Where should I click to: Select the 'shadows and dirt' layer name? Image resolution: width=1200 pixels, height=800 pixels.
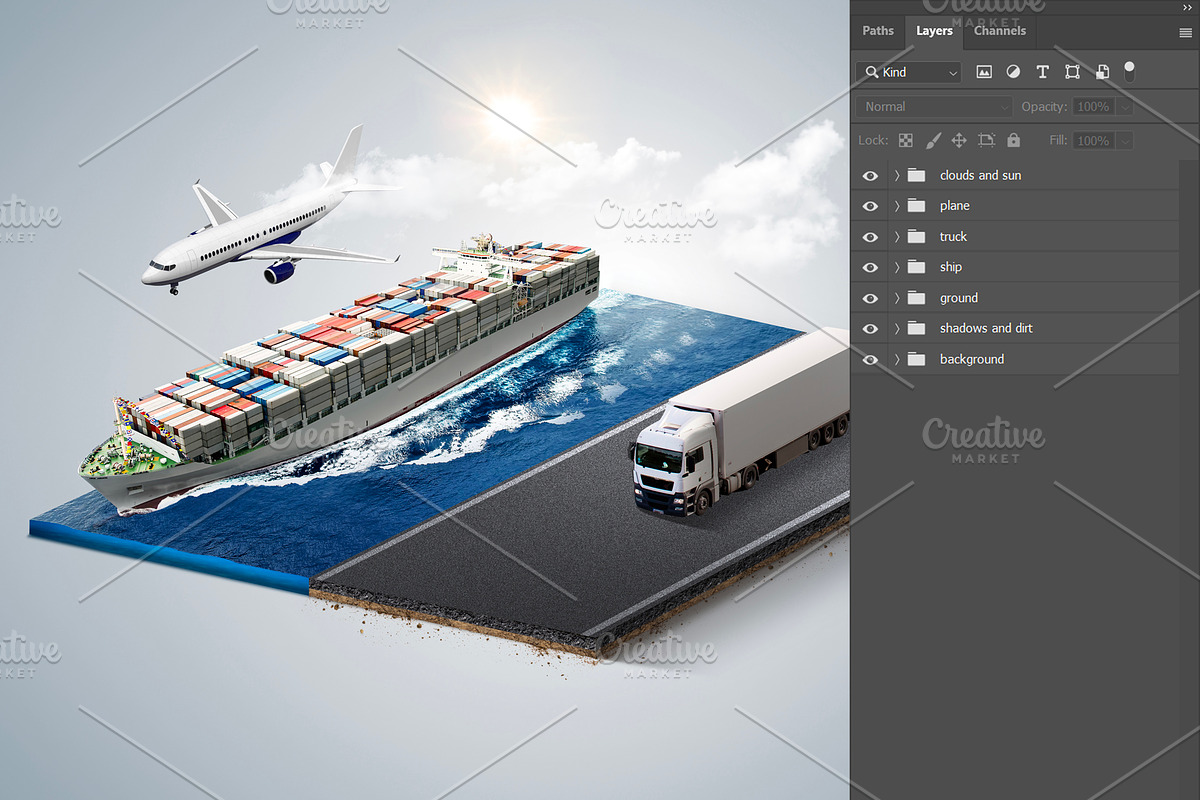click(x=986, y=328)
